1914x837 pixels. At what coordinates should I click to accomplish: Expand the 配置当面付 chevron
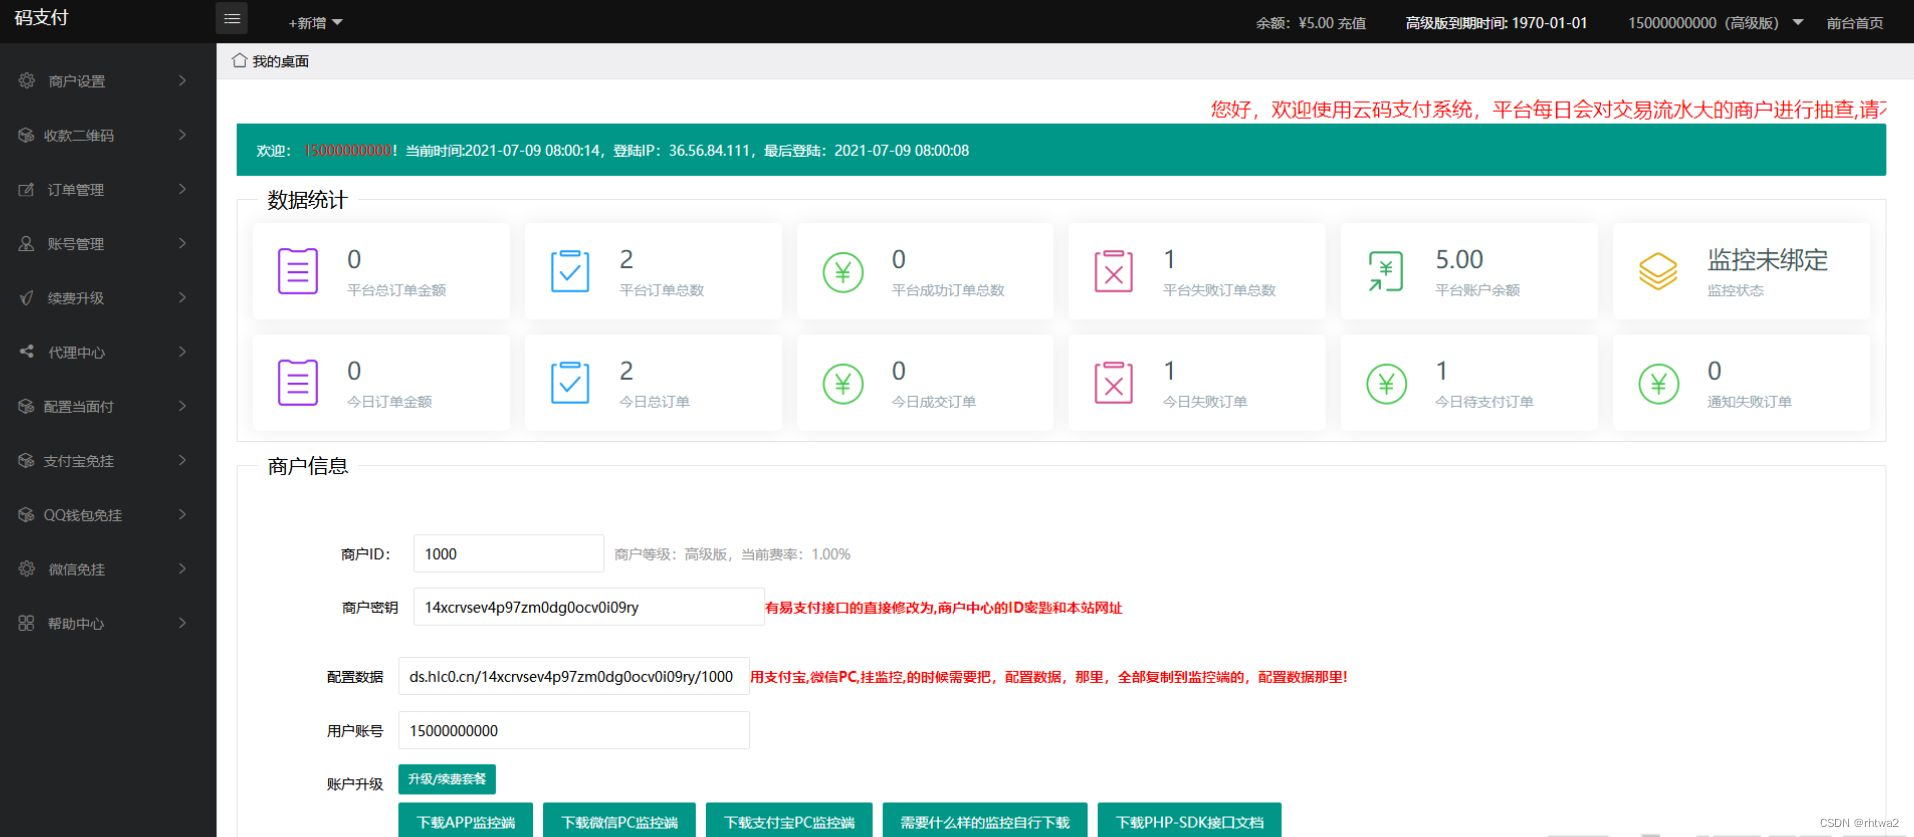point(182,406)
